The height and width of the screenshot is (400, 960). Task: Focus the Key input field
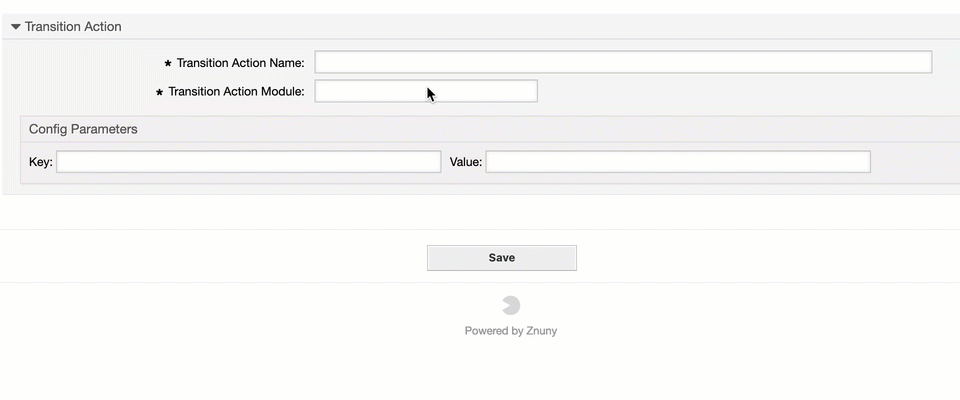[248, 162]
